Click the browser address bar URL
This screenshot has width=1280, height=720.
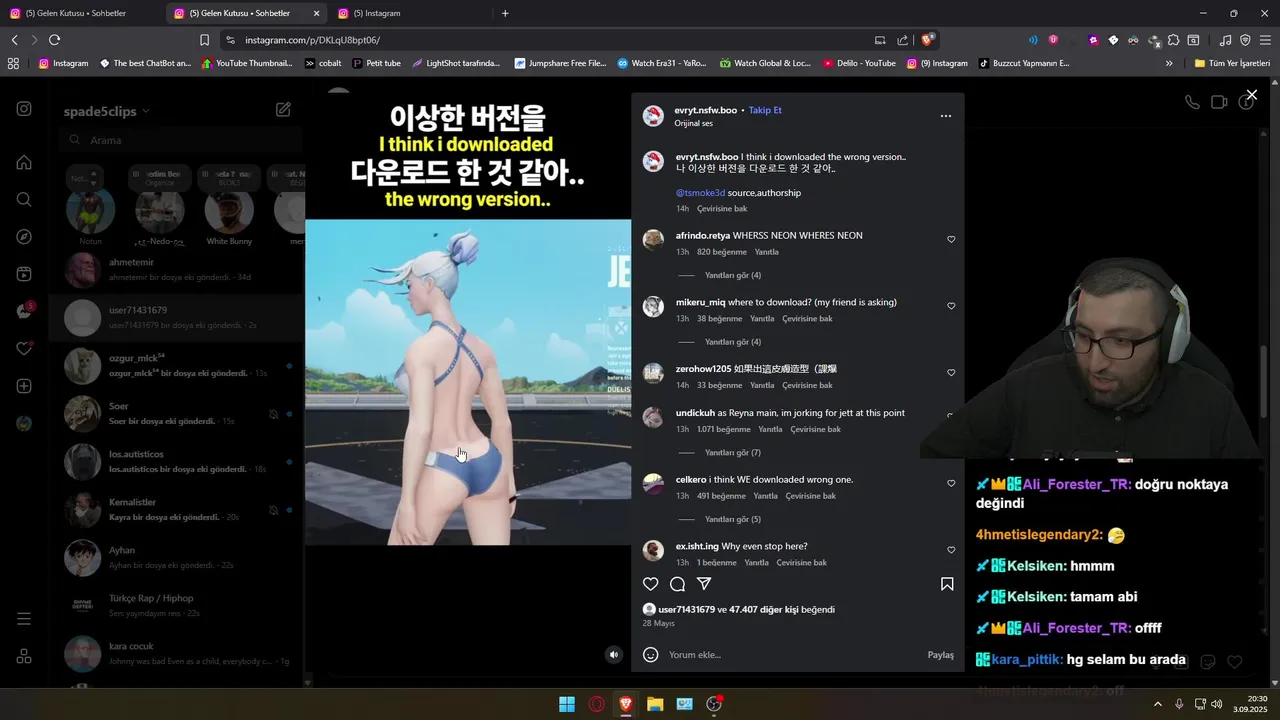tap(312, 40)
